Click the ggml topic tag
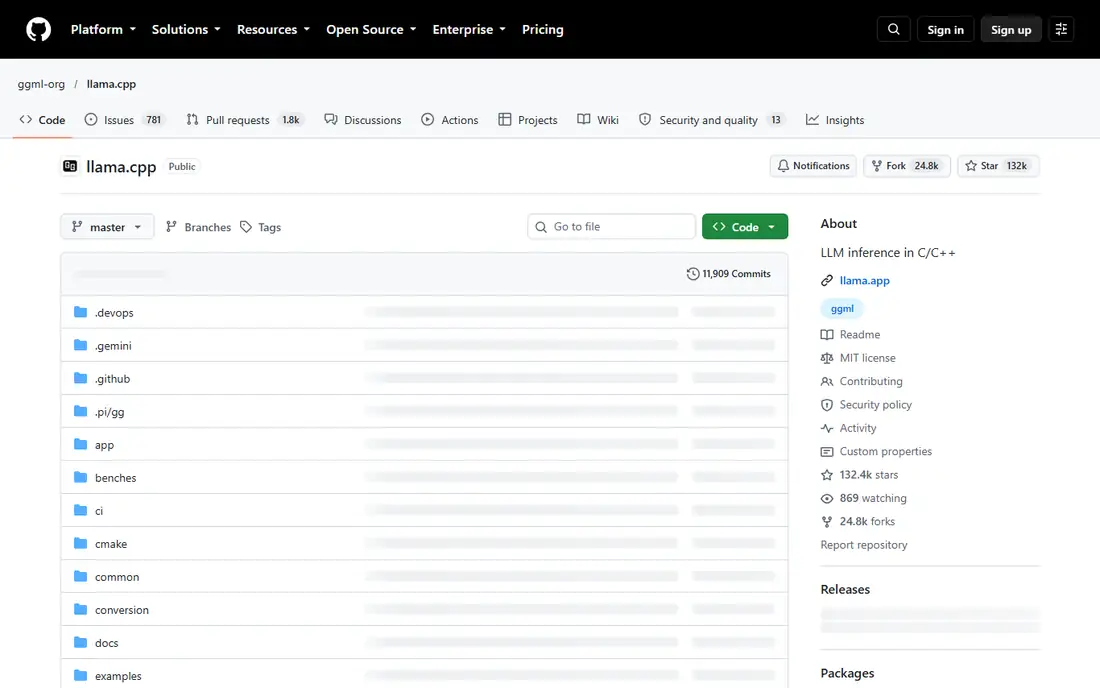Screen dimensions: 1100x688 pos(842,309)
